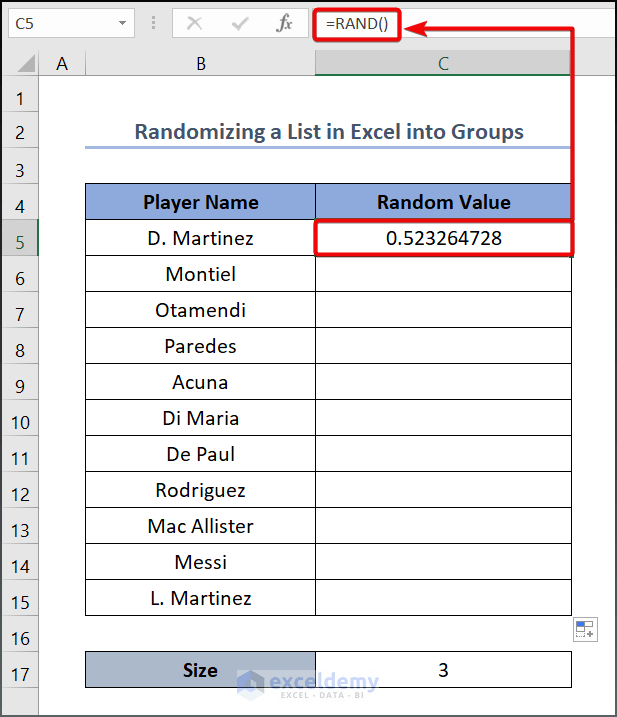Select the cell 'L. Martinez'
The height and width of the screenshot is (717, 617).
(200, 598)
